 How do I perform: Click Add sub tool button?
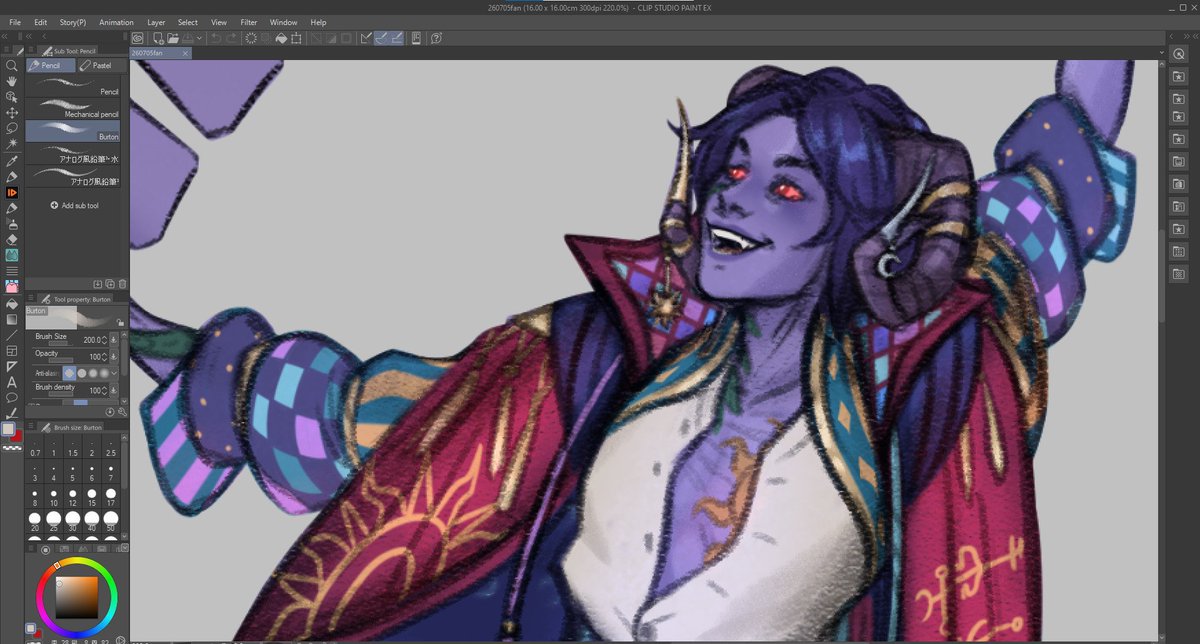[x=75, y=205]
